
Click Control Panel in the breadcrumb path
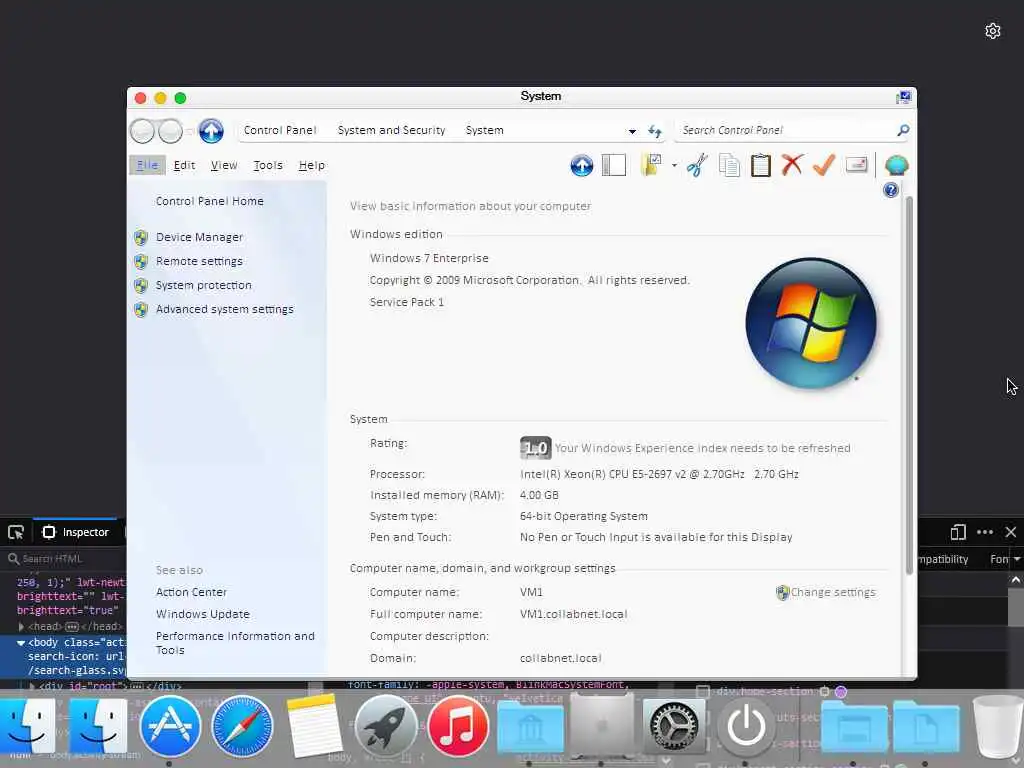[x=280, y=130]
